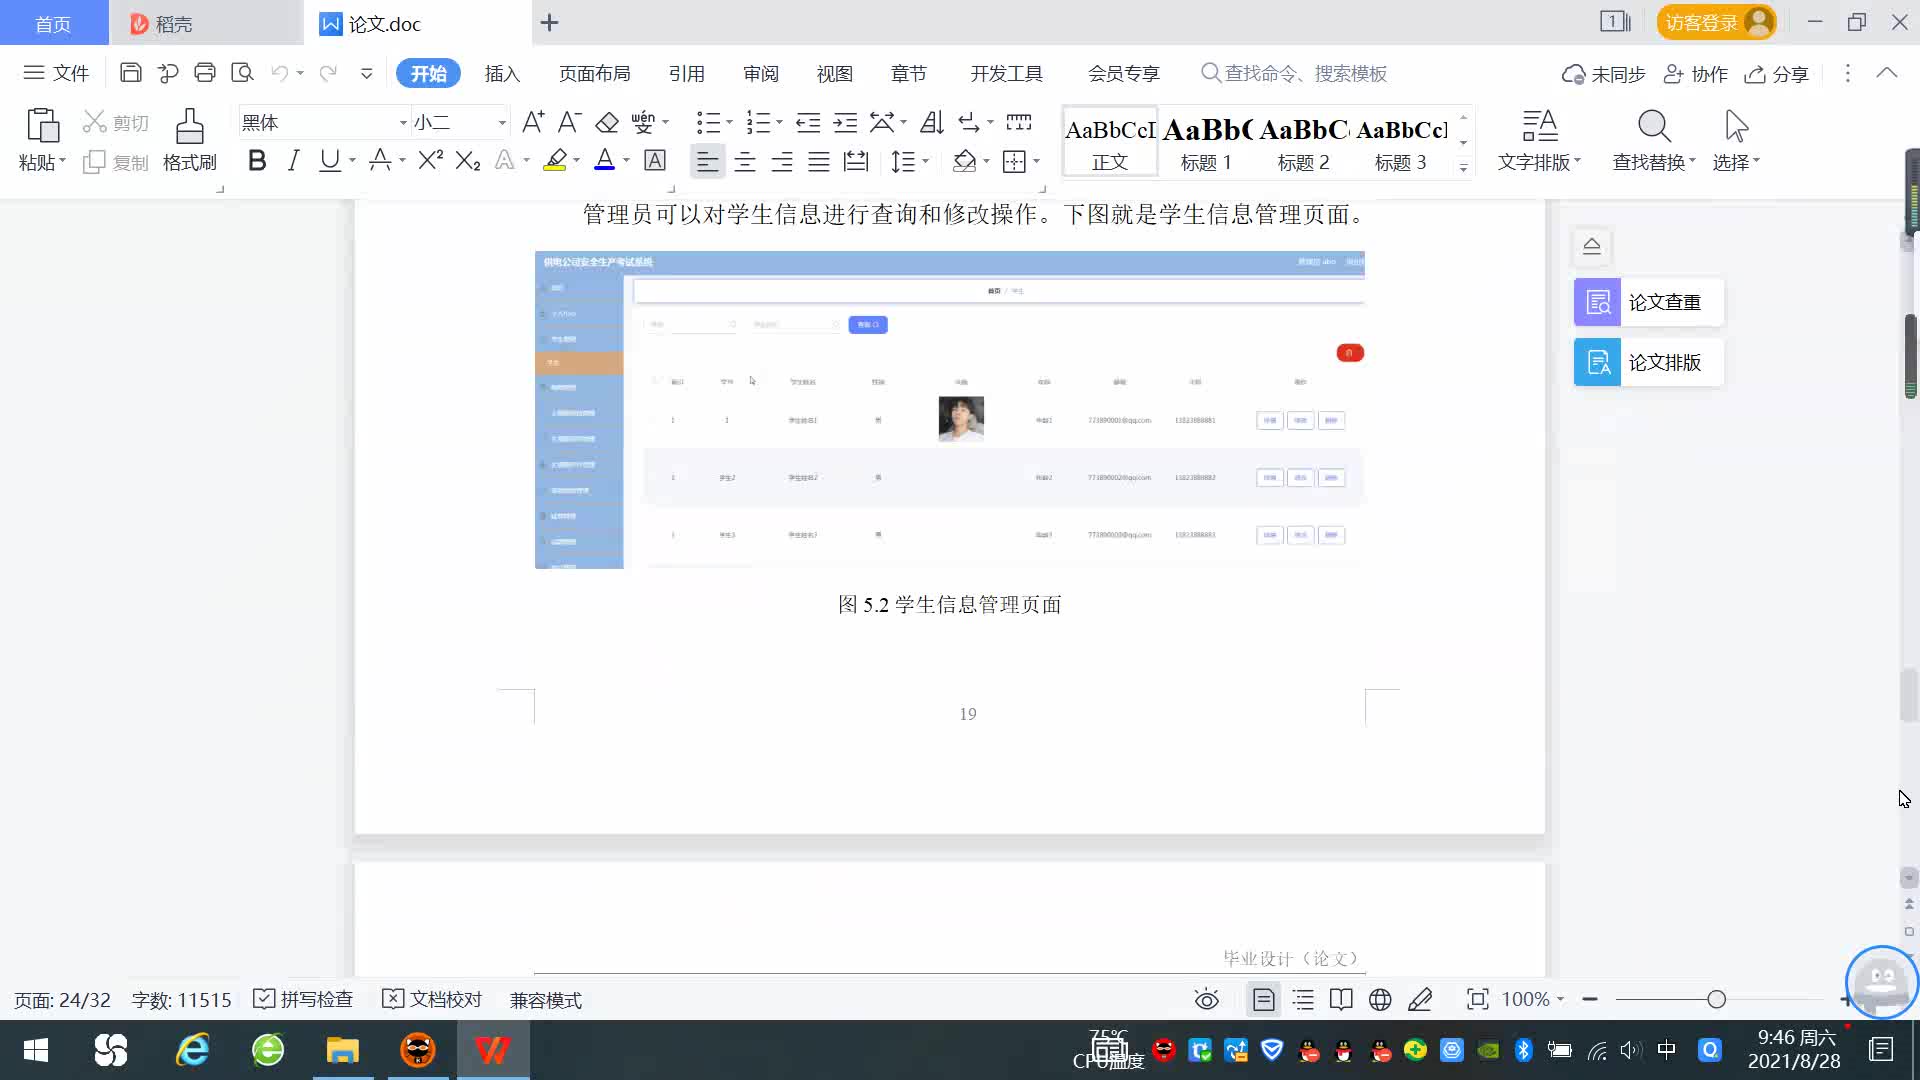Click the 论文查重 button in side panel
The image size is (1920, 1080).
point(1647,302)
